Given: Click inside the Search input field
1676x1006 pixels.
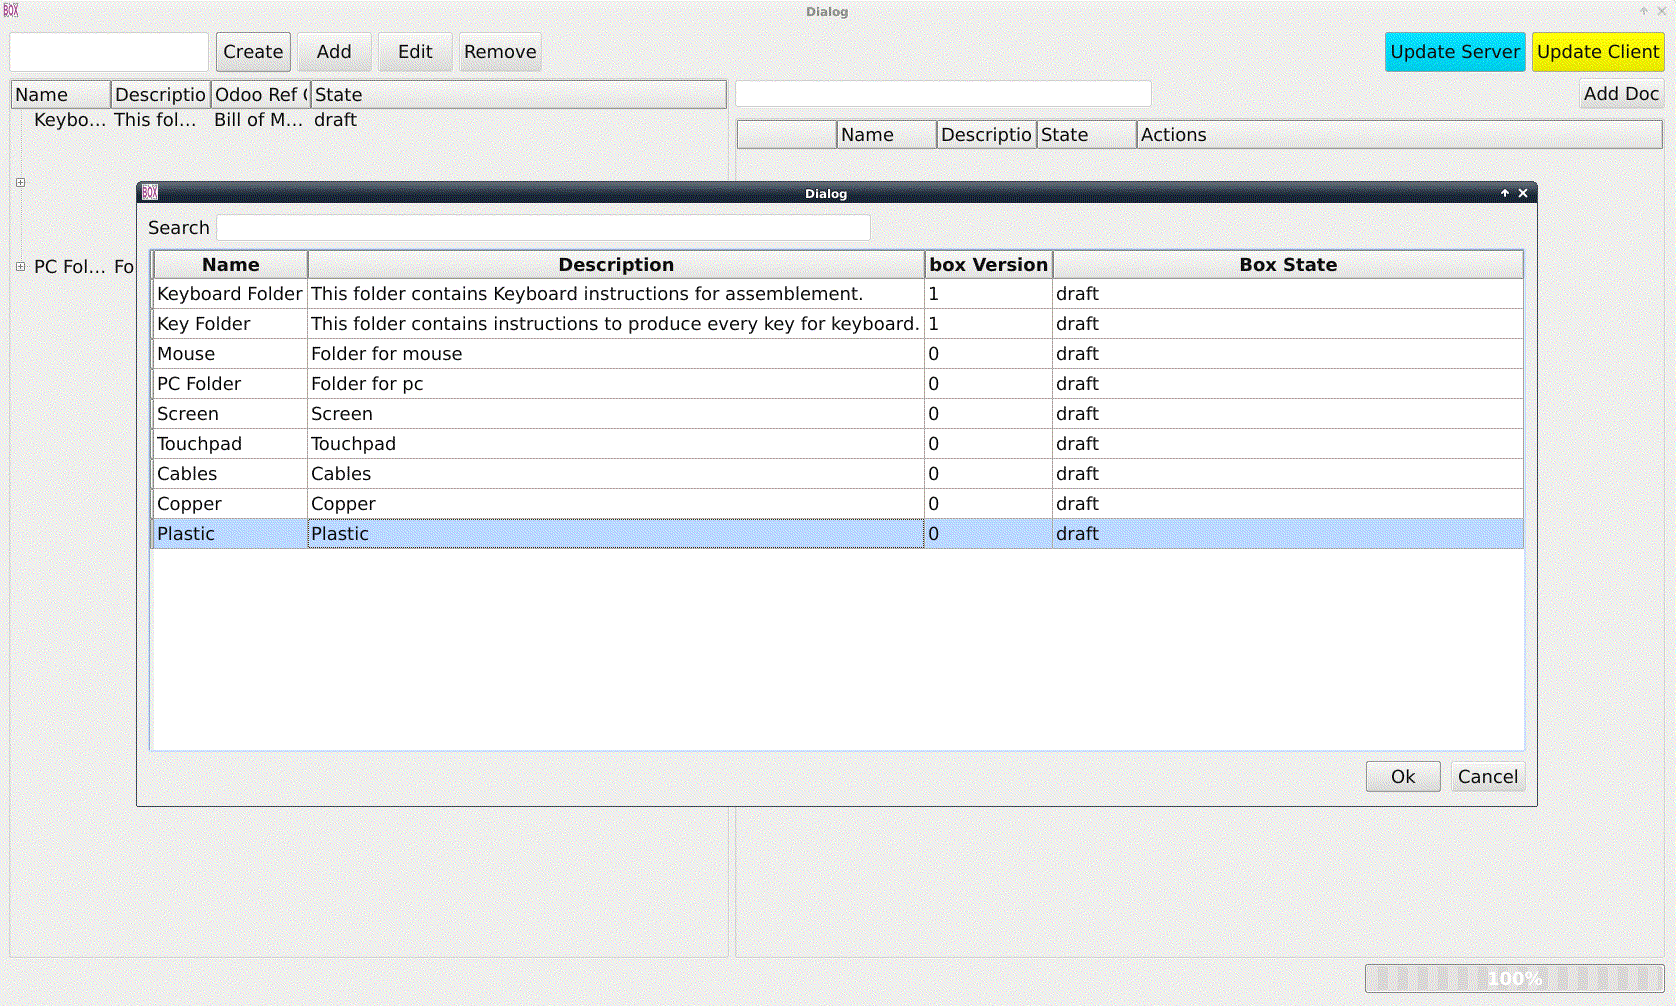Looking at the screenshot, I should pyautogui.click(x=542, y=227).
